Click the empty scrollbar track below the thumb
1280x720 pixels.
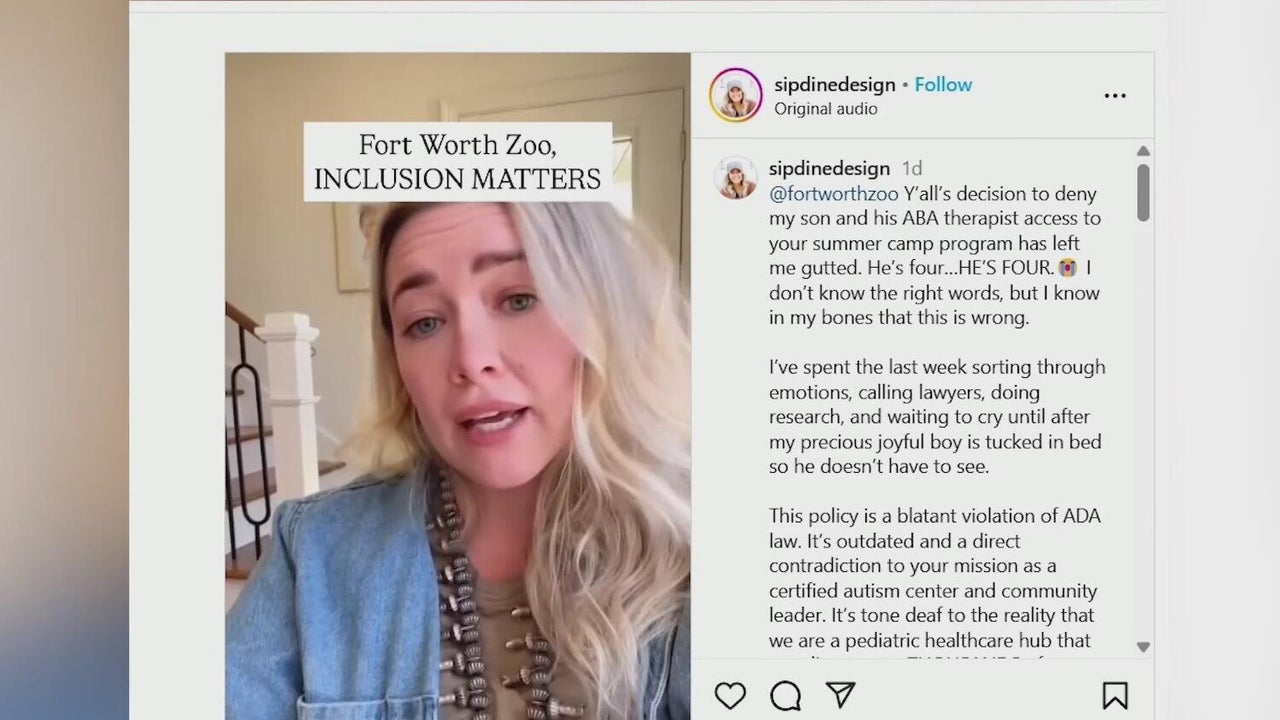pos(1143,430)
